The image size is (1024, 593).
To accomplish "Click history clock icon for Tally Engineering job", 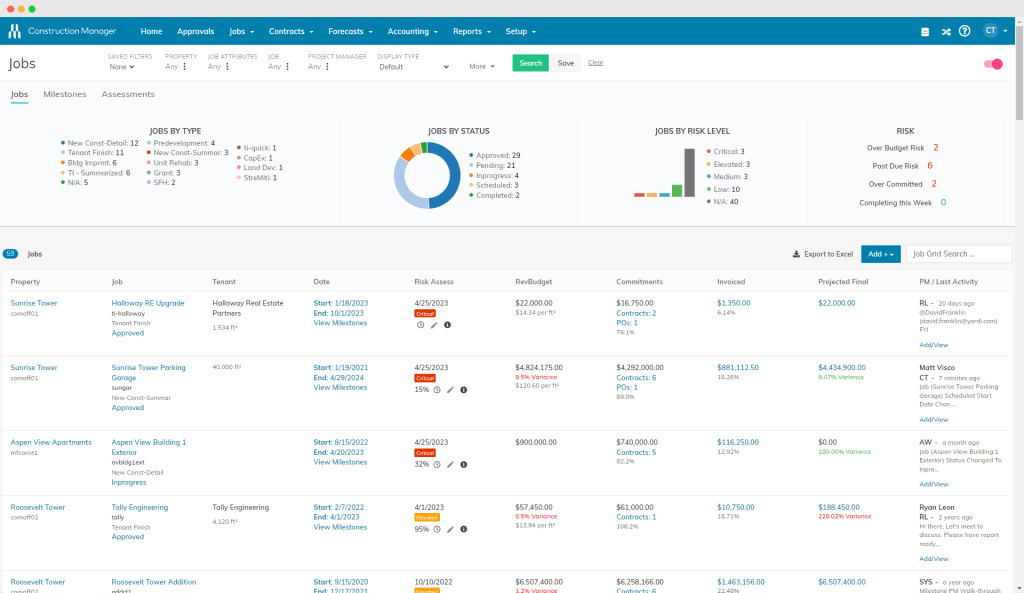I will click(437, 529).
